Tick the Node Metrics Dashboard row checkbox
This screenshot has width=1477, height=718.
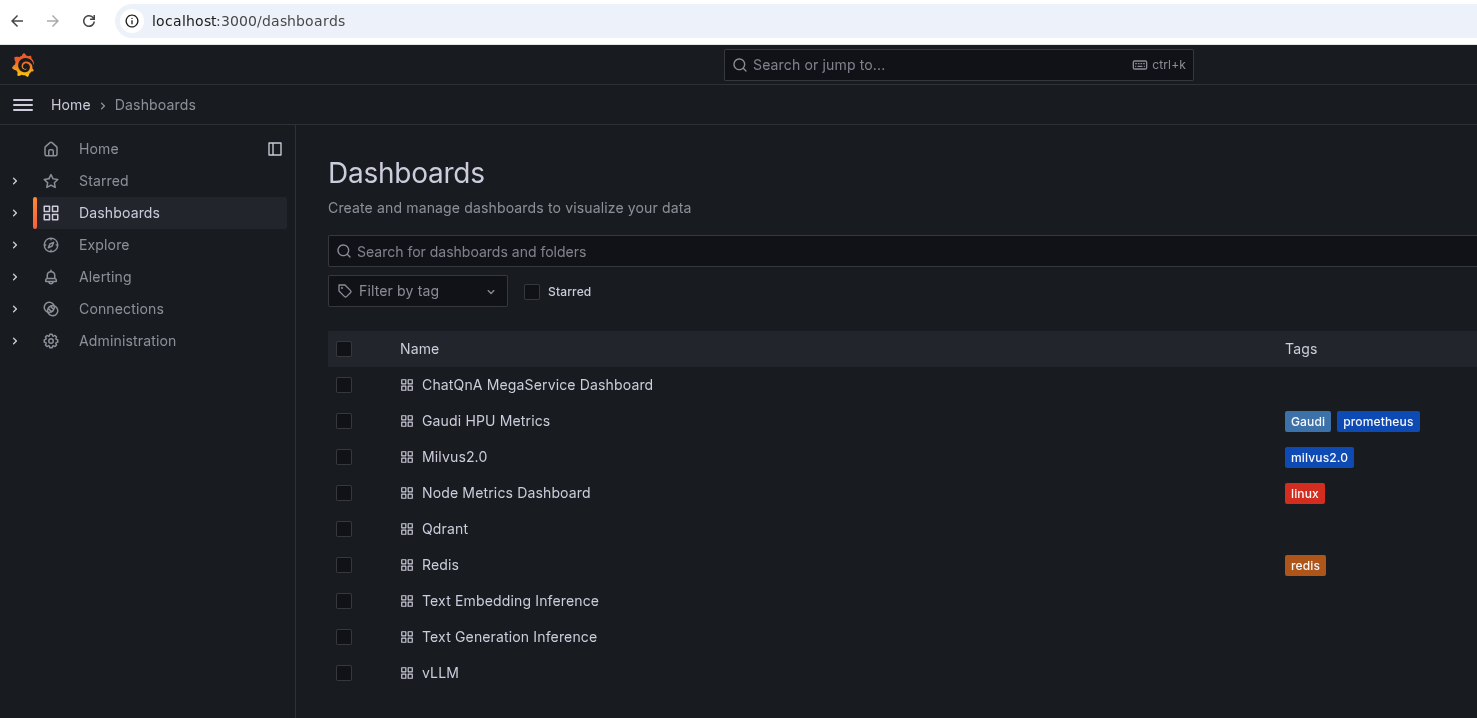pos(344,493)
